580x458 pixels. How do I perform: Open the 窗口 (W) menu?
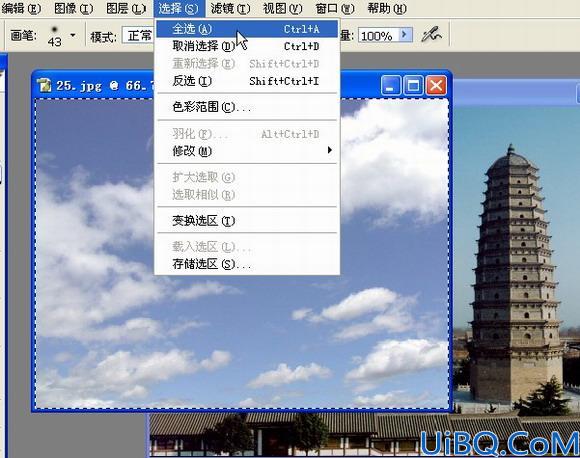[335, 8]
